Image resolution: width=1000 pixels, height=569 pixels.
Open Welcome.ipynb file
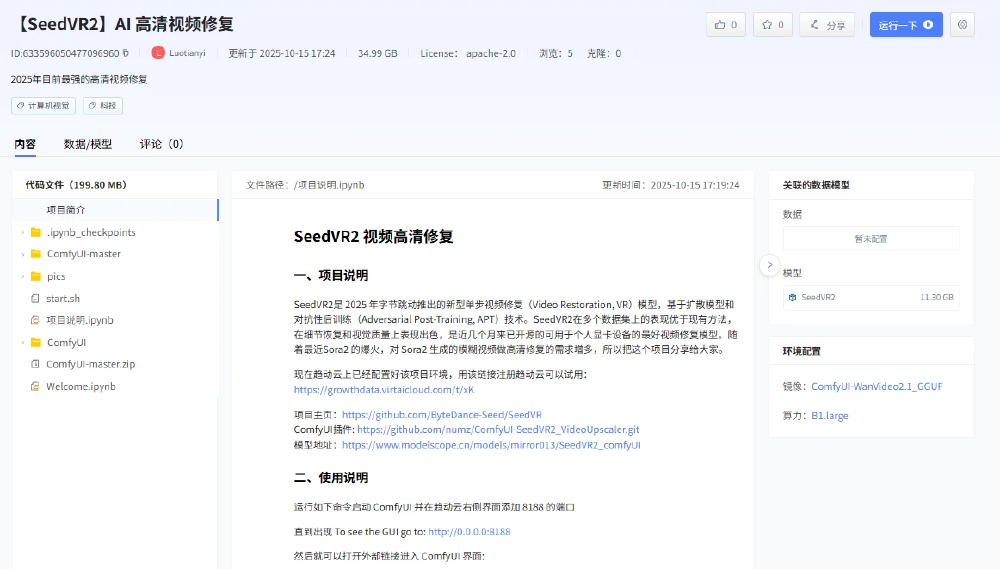click(80, 387)
